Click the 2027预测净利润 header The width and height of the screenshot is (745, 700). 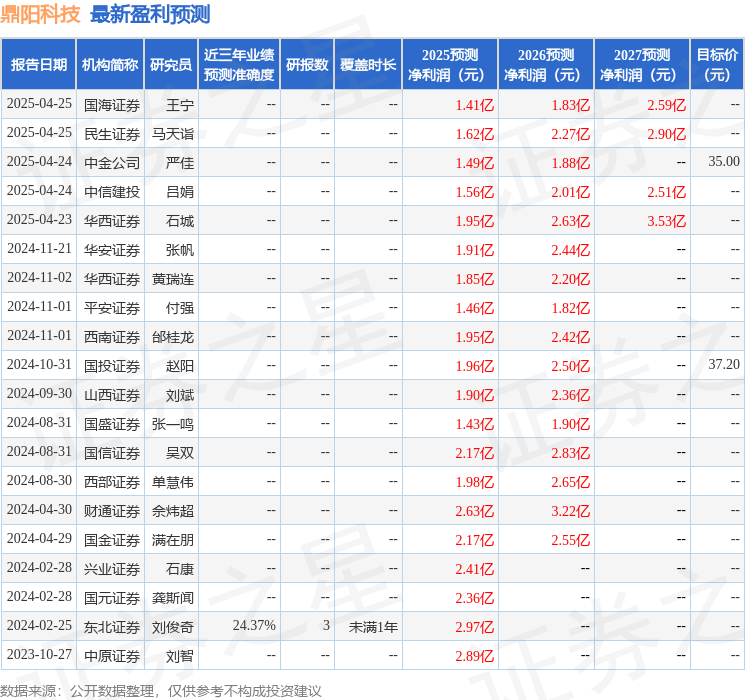tap(642, 65)
